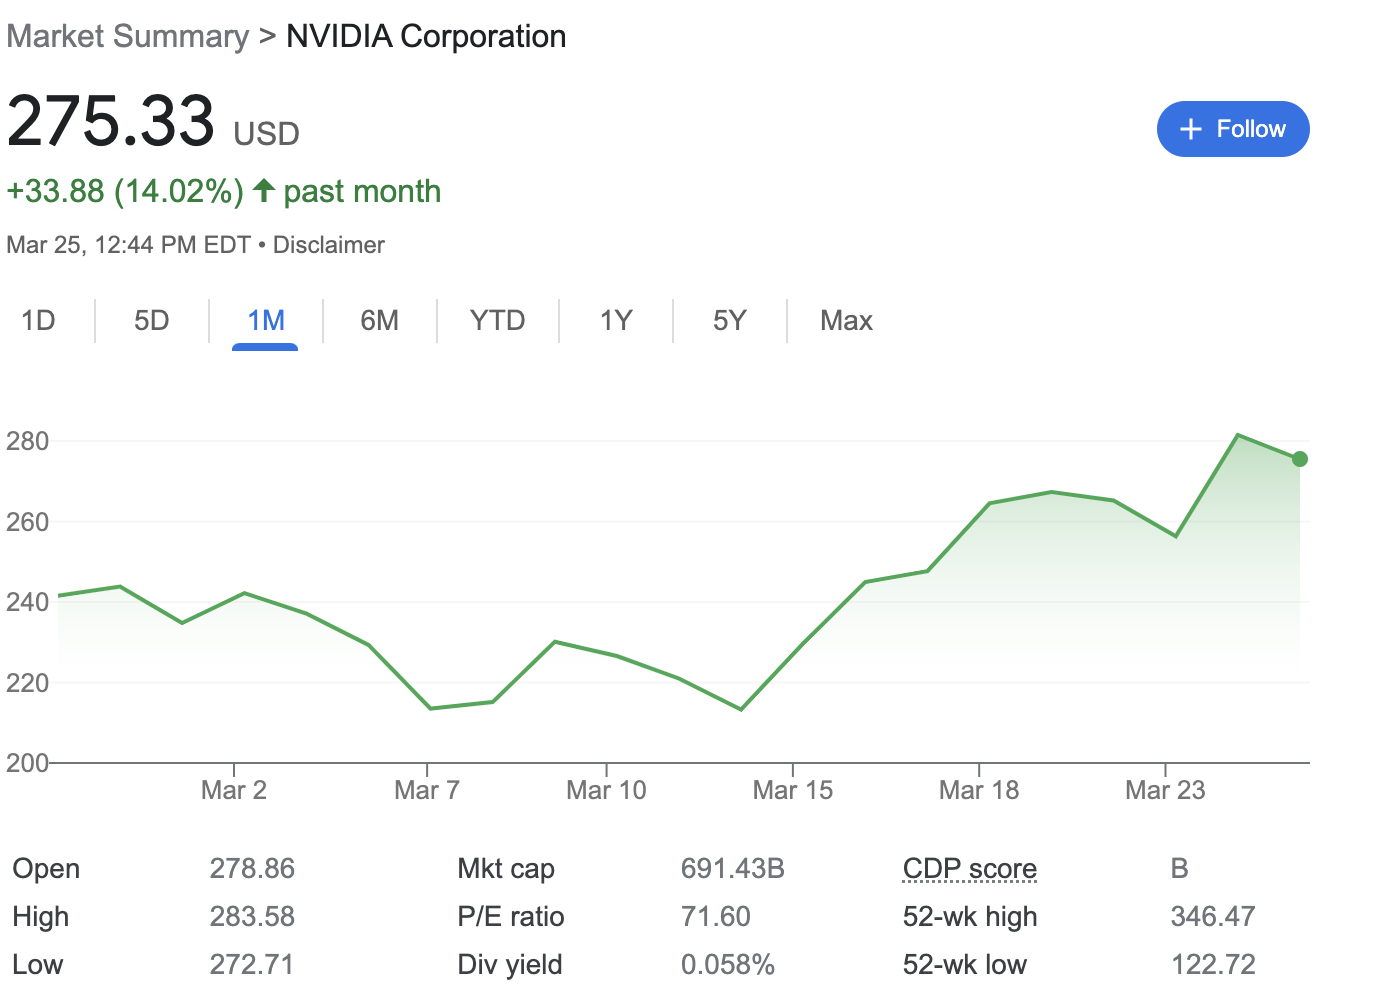The image size is (1392, 1000).
Task: Click the Mar 18 axis label
Action: [x=979, y=790]
